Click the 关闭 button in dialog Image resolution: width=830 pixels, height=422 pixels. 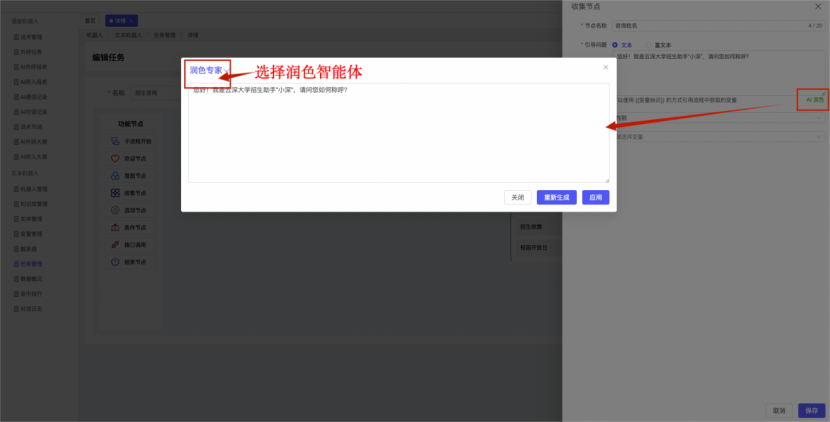pos(517,198)
